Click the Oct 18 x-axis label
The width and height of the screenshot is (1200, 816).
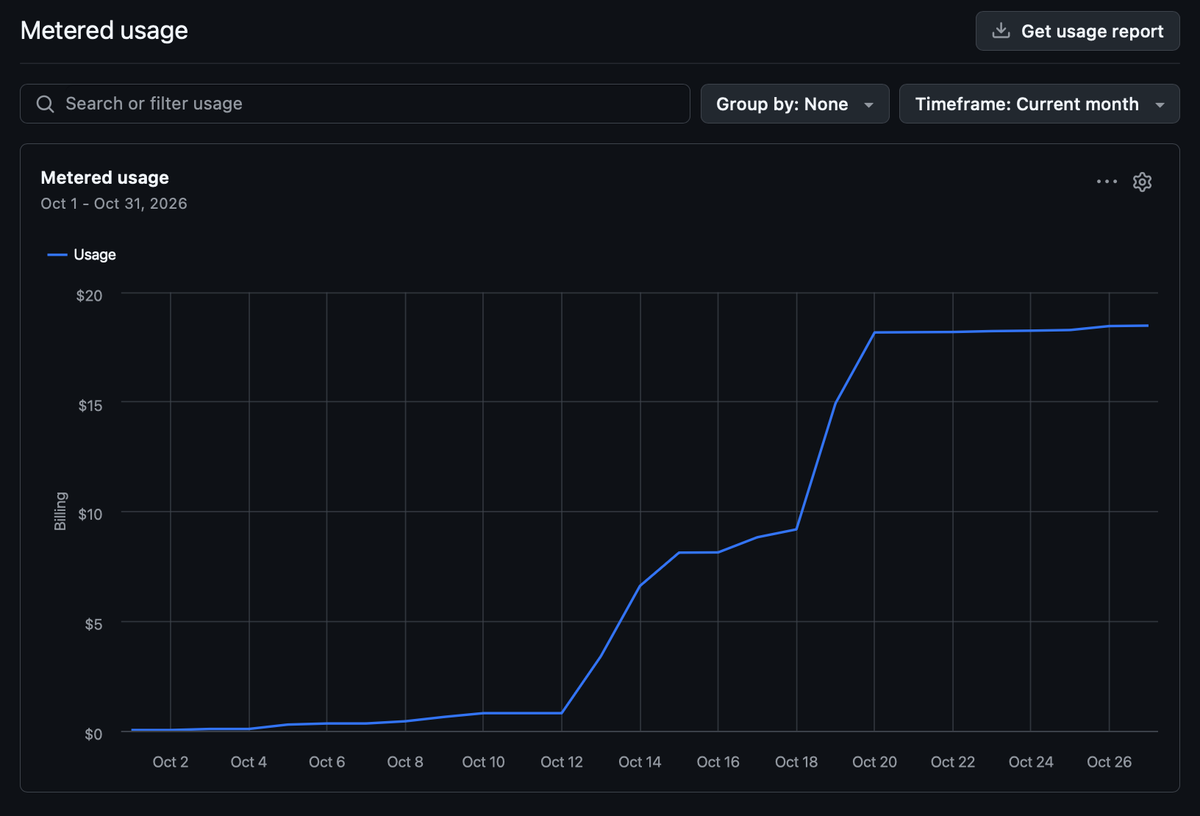797,762
